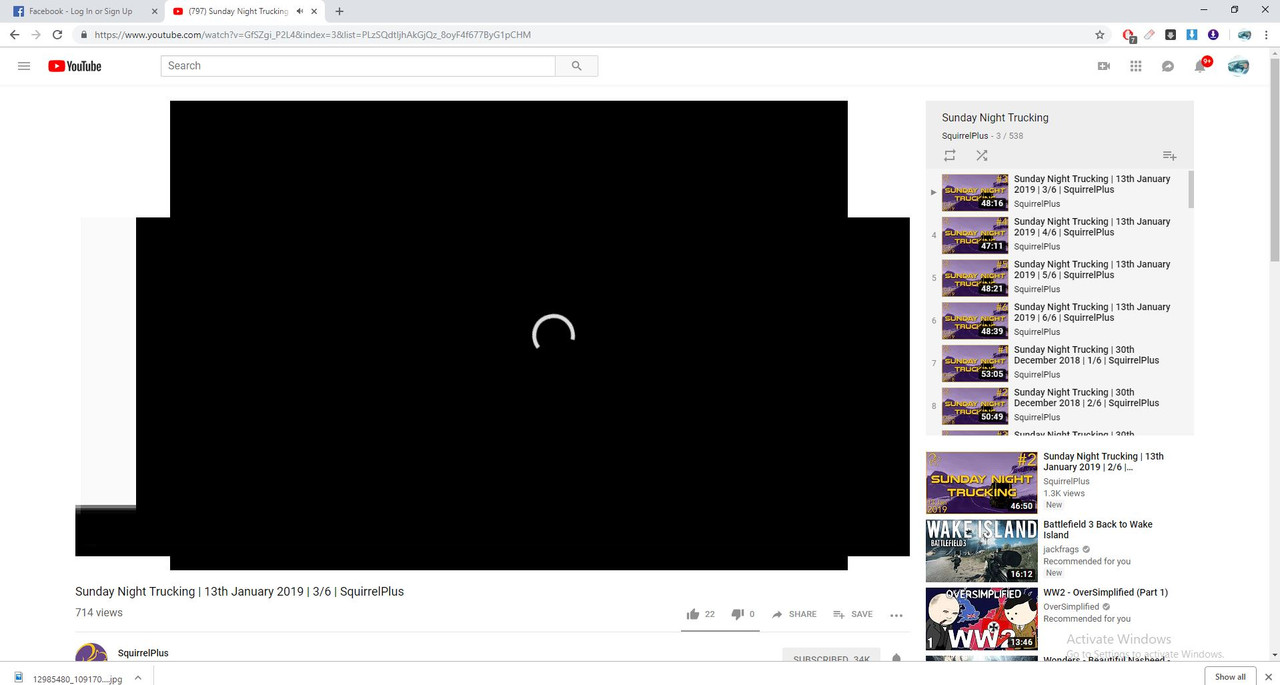The height and width of the screenshot is (685, 1280).
Task: Close the Sunday Night Trucking tab
Action: coord(315,11)
